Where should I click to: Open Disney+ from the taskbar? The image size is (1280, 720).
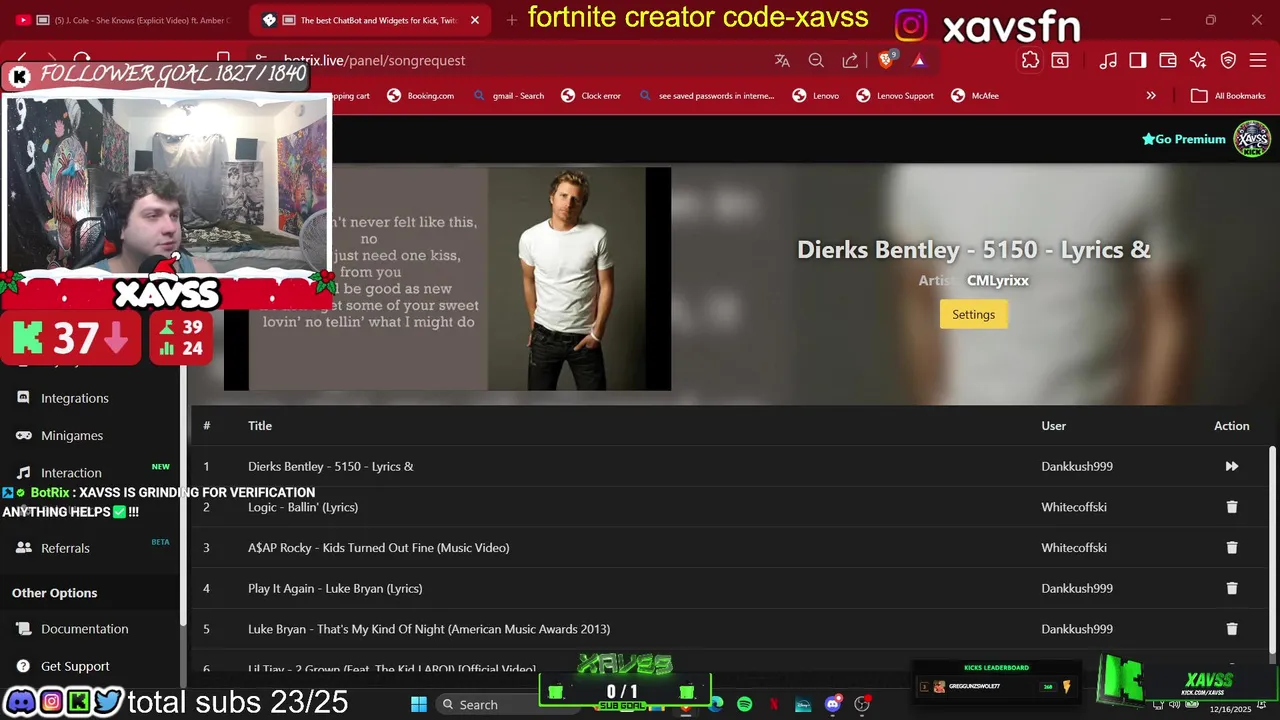tap(803, 704)
